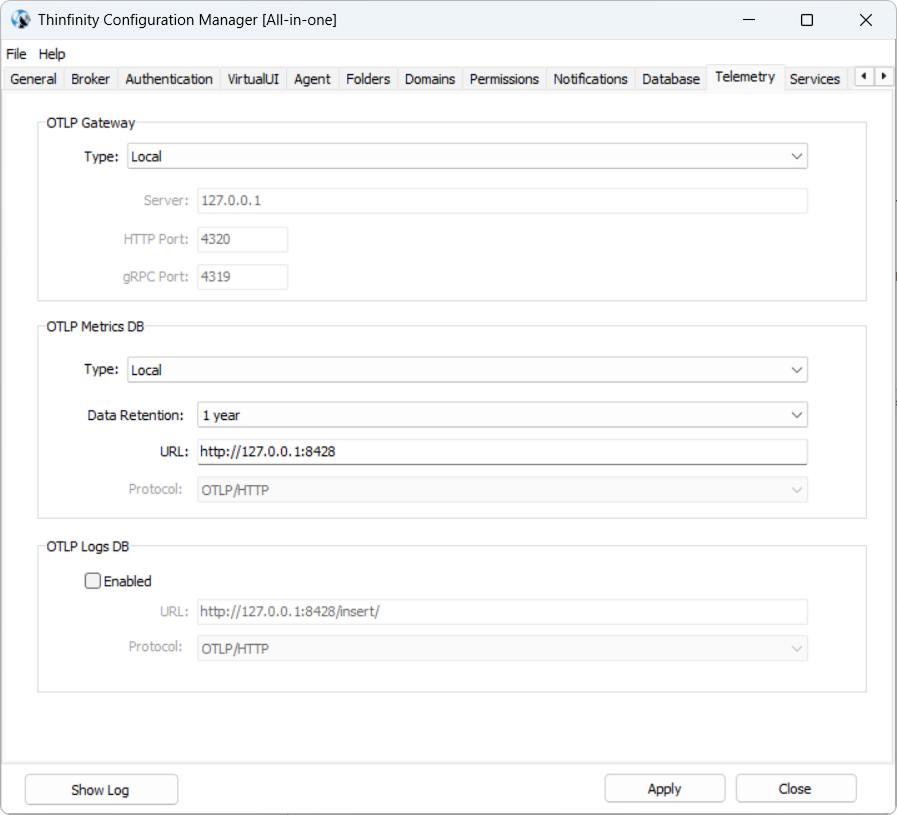Image resolution: width=897 pixels, height=815 pixels.
Task: Click the Metrics DB URL input field
Action: click(x=501, y=452)
